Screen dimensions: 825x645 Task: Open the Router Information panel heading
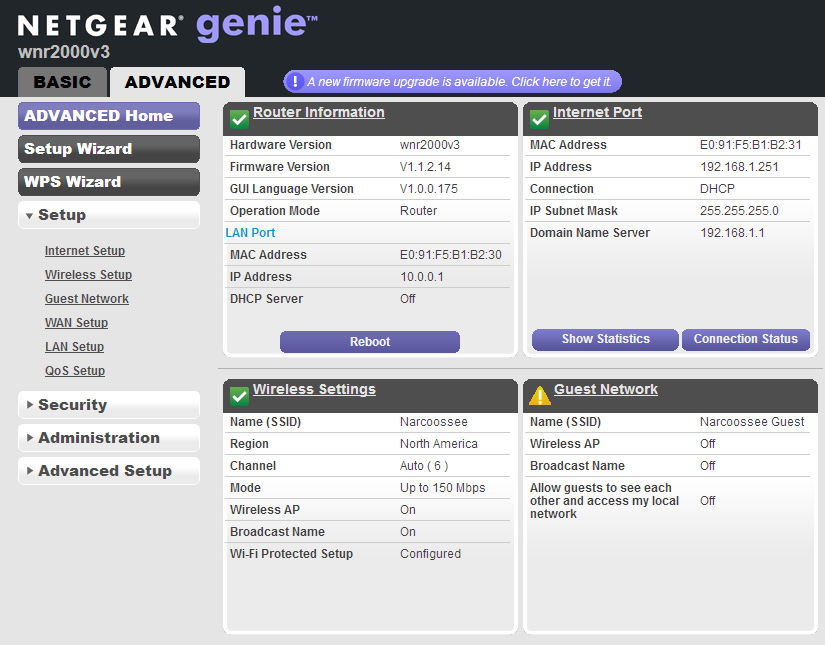(x=319, y=112)
